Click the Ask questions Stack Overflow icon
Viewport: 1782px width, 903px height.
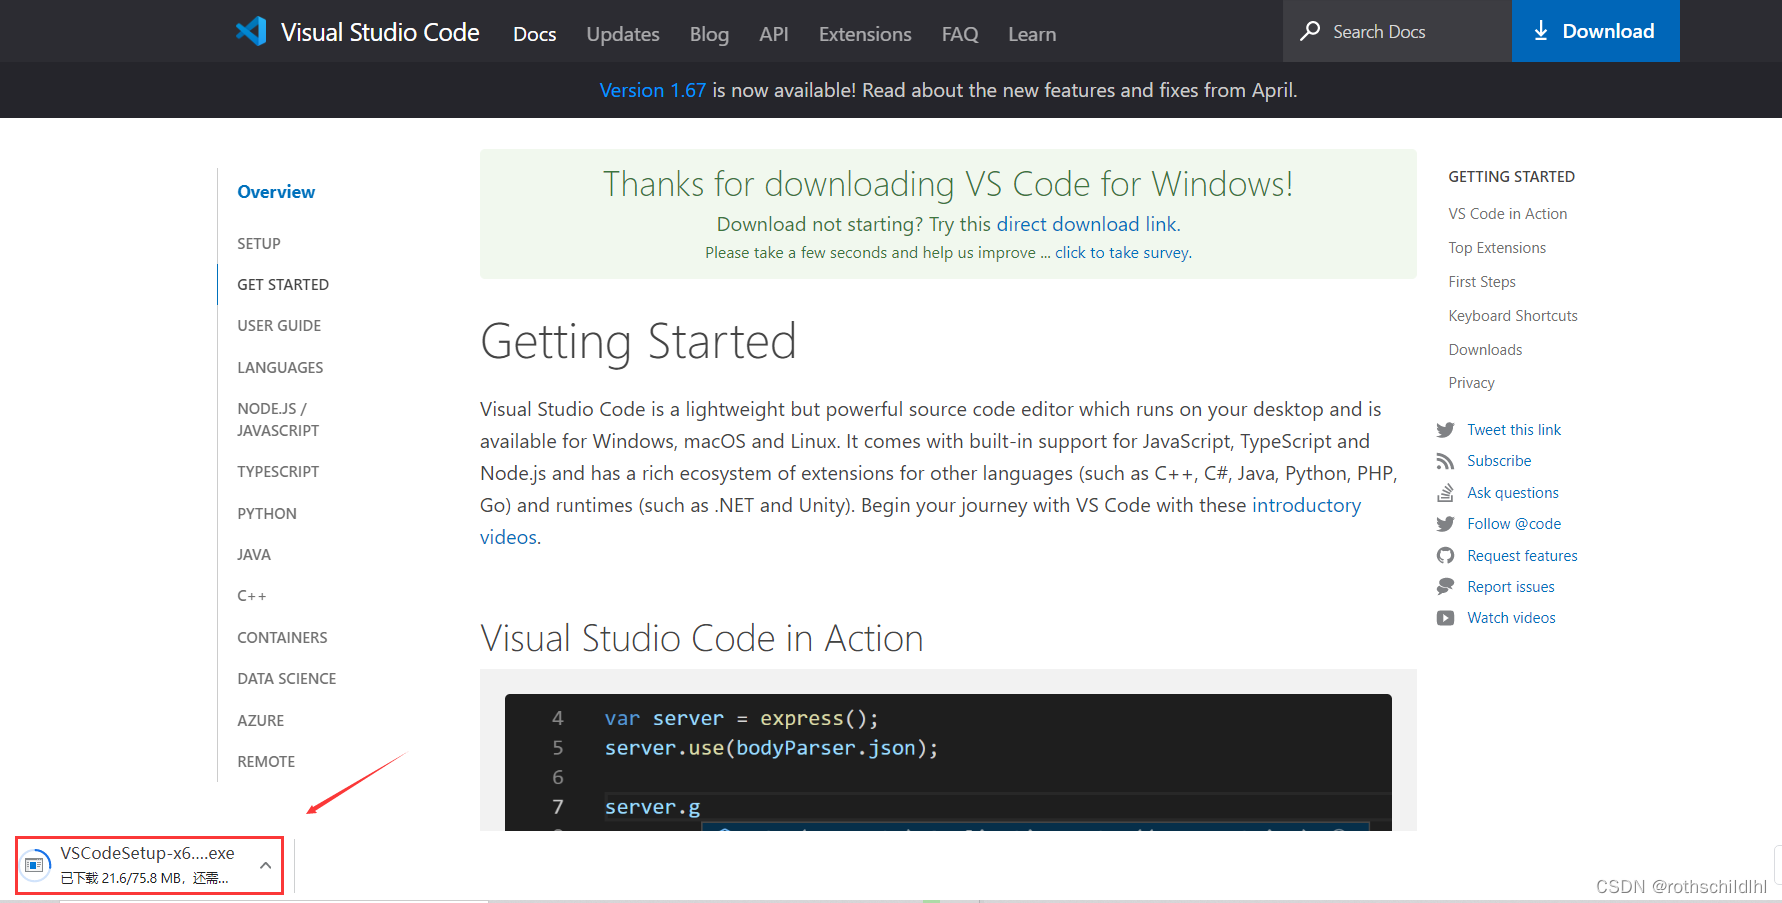pyautogui.click(x=1445, y=492)
